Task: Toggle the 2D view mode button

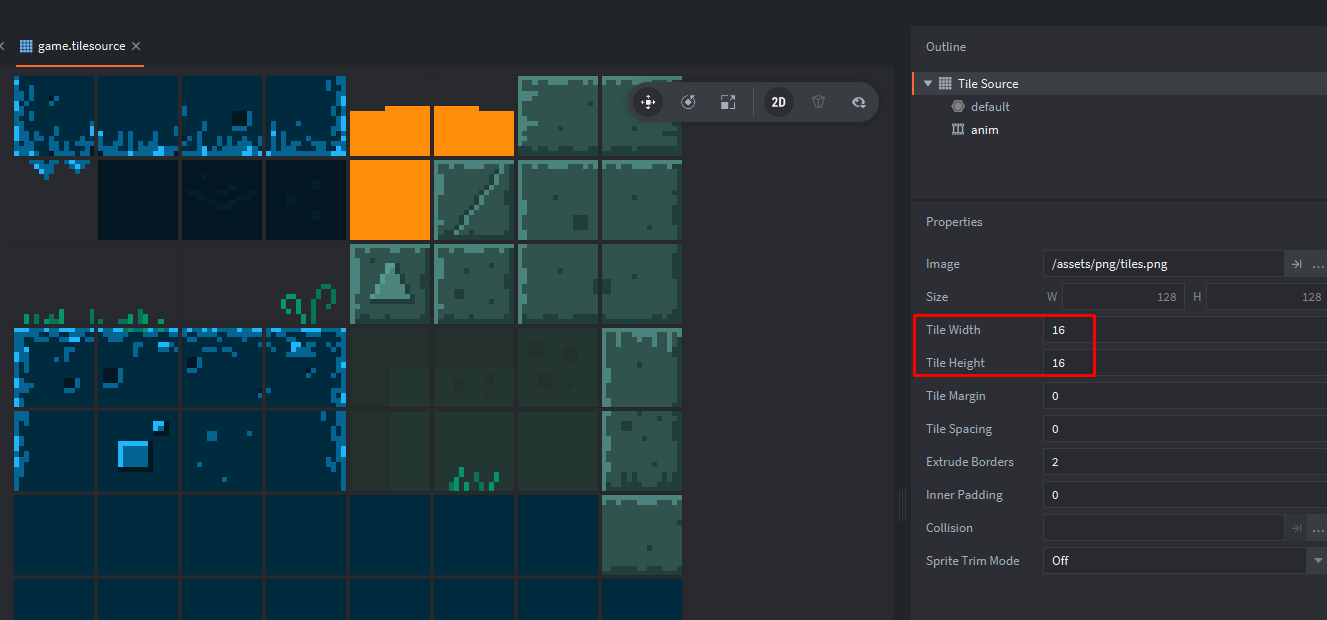Action: coord(778,102)
